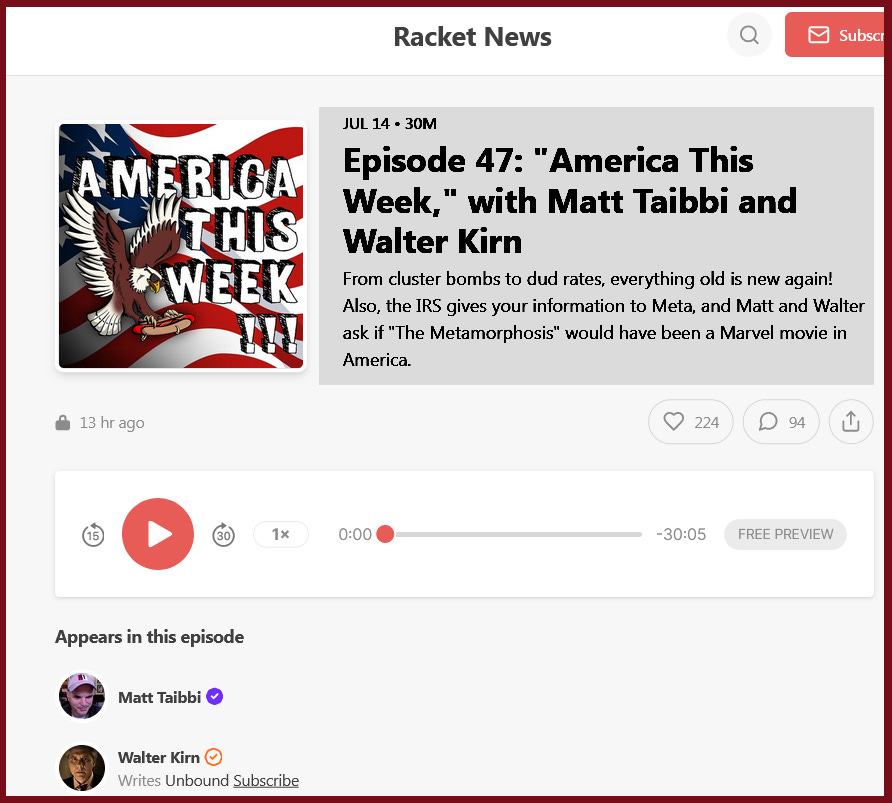Viewport: 892px width, 803px height.
Task: Rewind audio 15 seconds
Action: click(93, 535)
